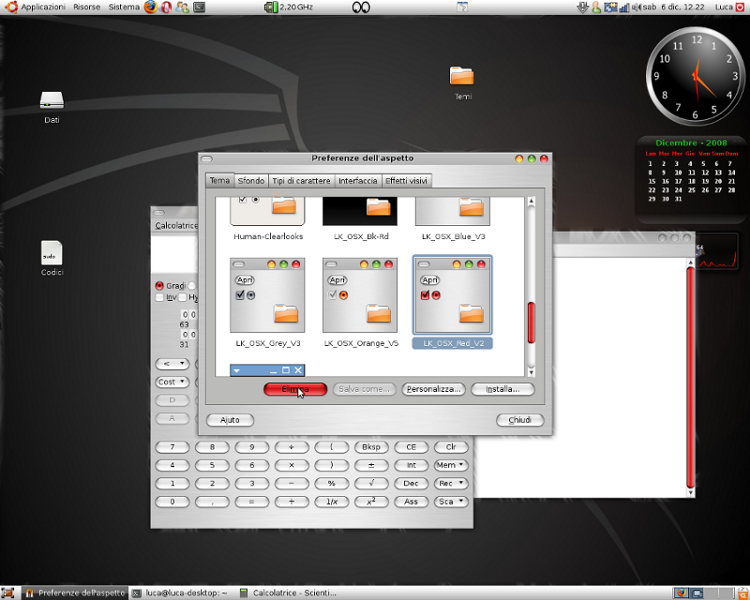This screenshot has height=600, width=750.
Task: Select the Human-Clearlooks theme
Action: [x=267, y=219]
